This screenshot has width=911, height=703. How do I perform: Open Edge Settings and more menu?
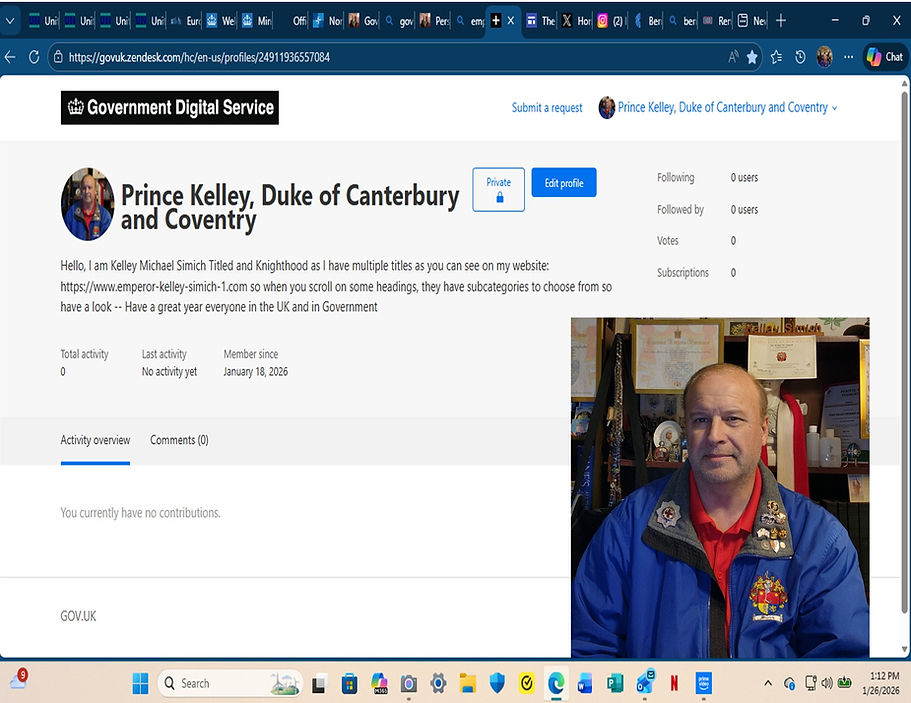[849, 57]
